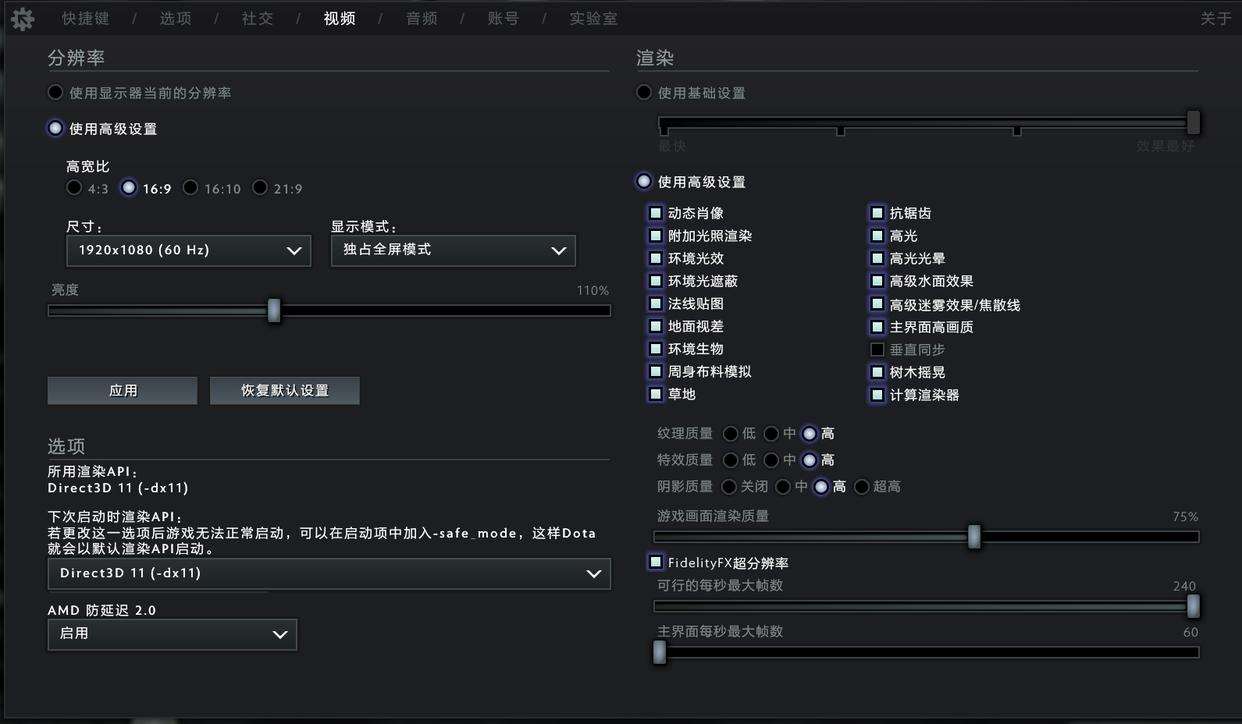Switch to the 快捷键 tab
Image resolution: width=1242 pixels, height=724 pixels.
[86, 19]
